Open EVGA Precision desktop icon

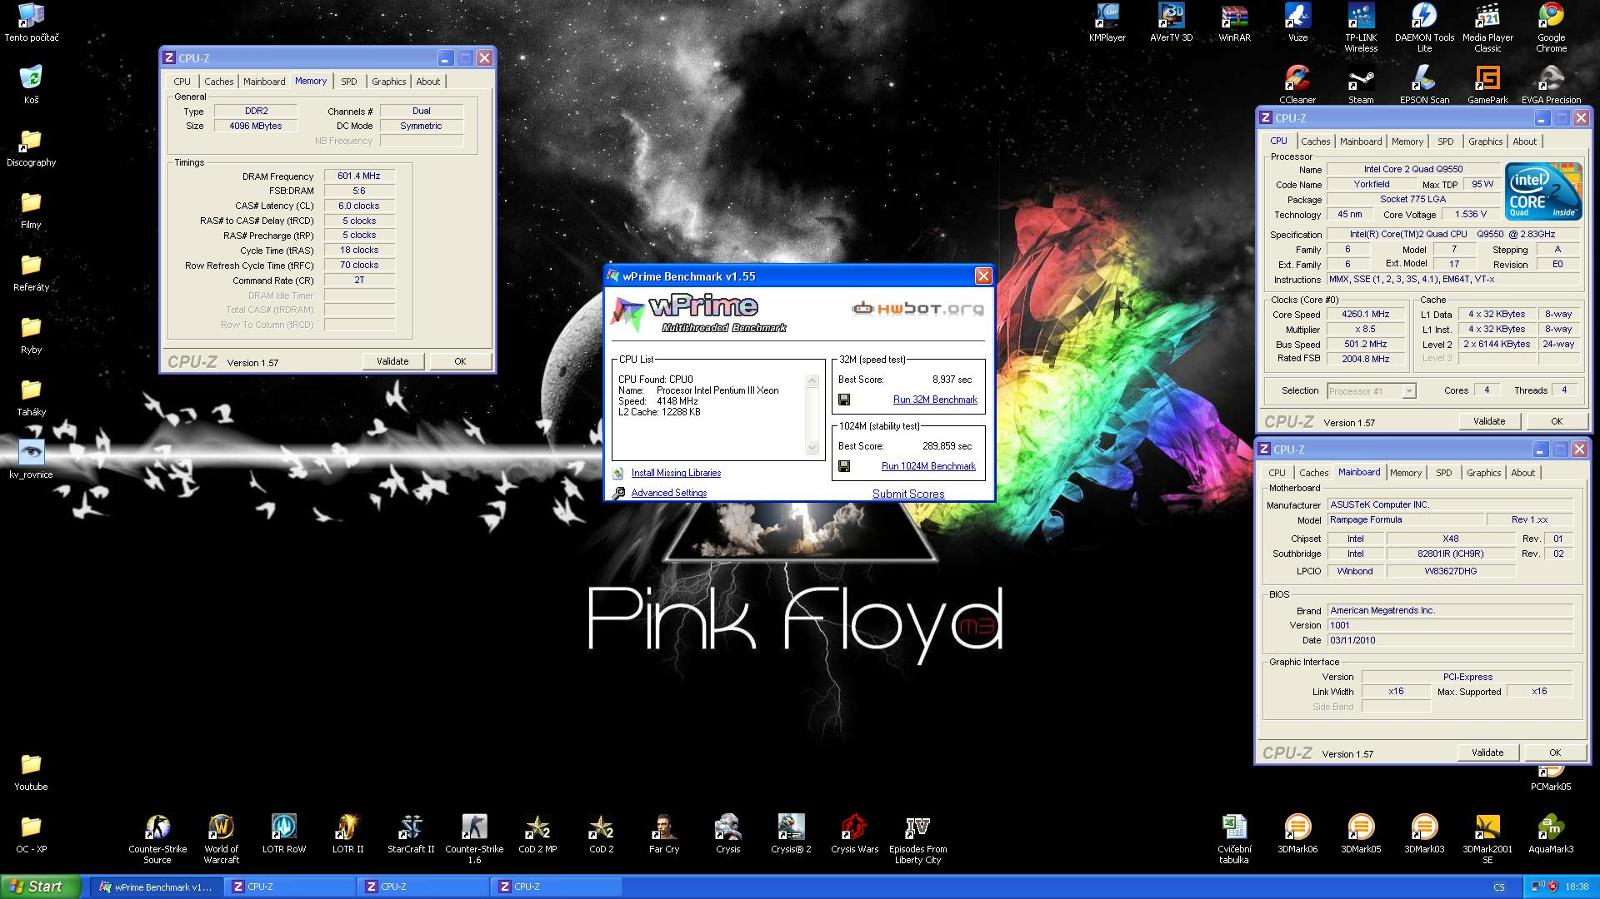(1551, 85)
